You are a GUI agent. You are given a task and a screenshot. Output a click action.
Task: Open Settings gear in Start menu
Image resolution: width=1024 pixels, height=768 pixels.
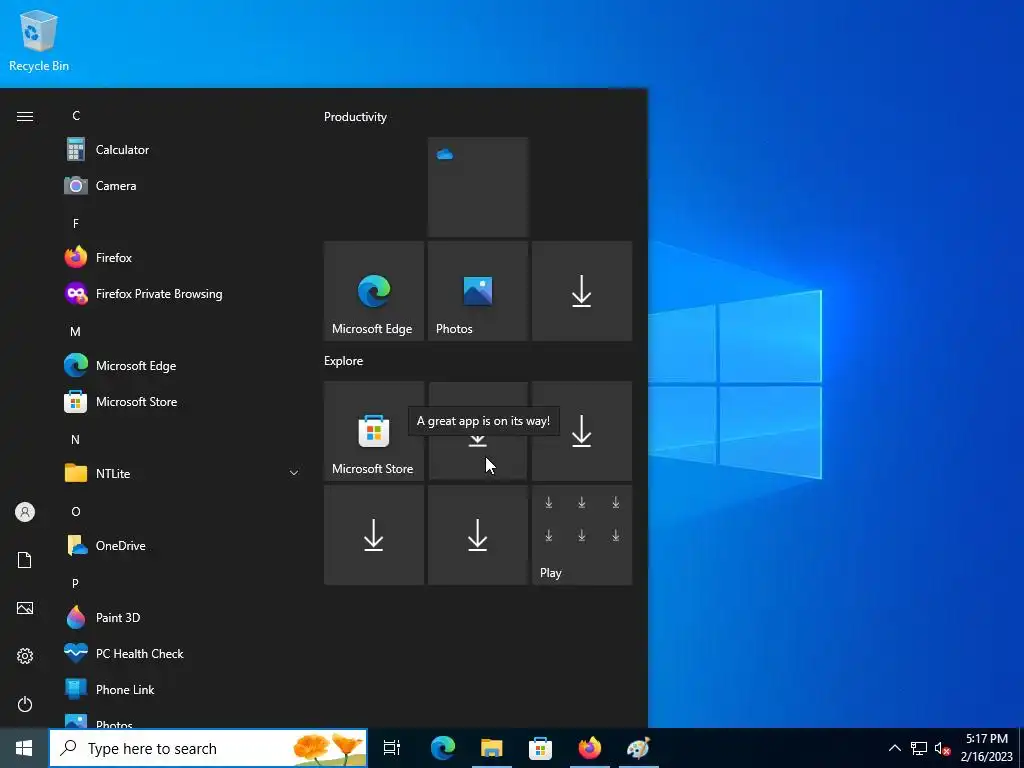[25, 656]
